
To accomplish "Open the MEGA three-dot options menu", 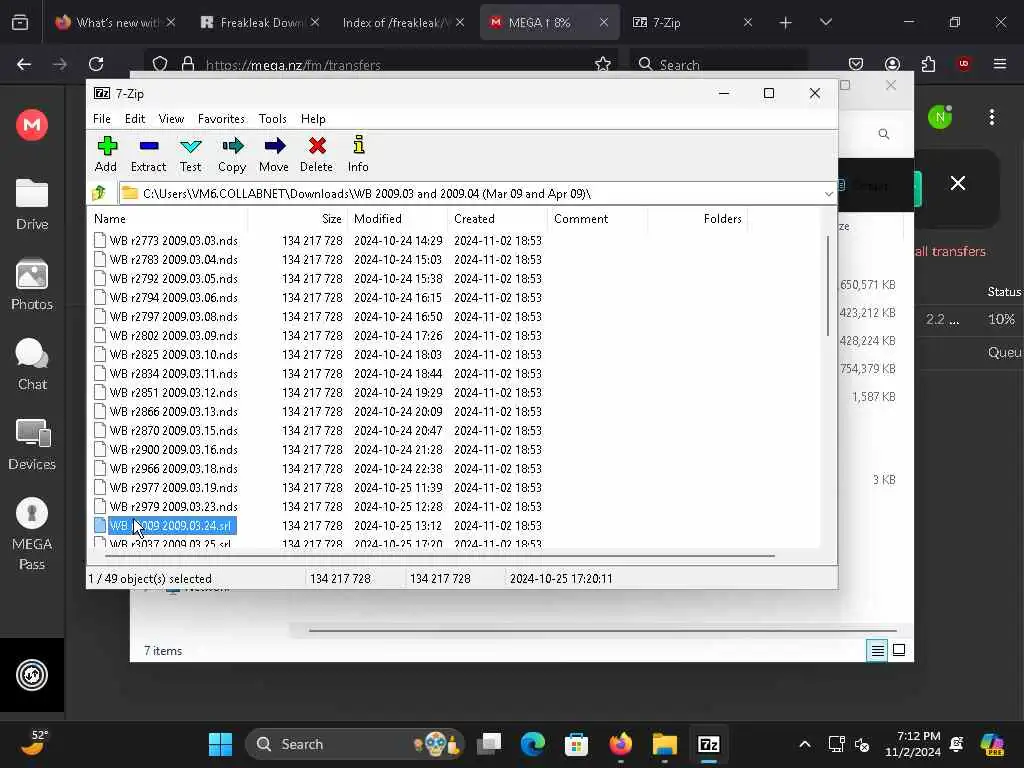I will pos(992,118).
